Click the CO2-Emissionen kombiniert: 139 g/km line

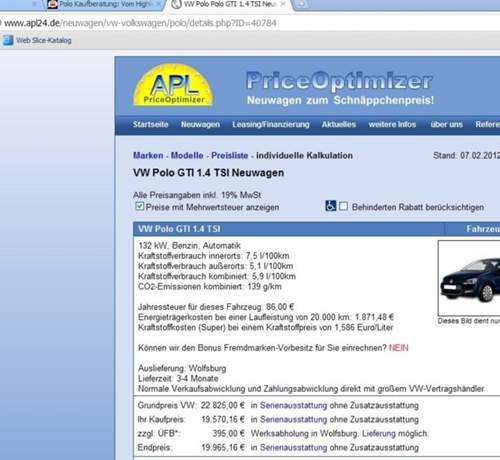[x=210, y=287]
